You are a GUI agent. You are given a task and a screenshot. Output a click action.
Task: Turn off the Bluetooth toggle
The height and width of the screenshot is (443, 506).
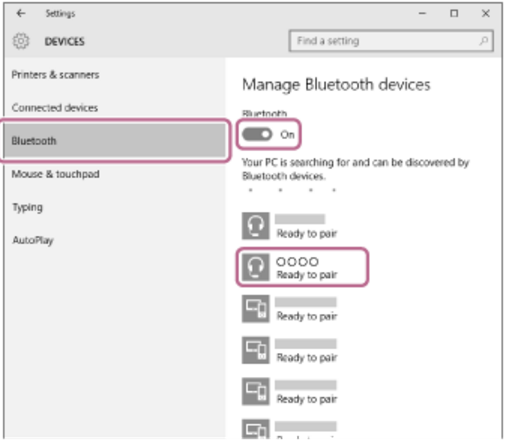pyautogui.click(x=257, y=135)
